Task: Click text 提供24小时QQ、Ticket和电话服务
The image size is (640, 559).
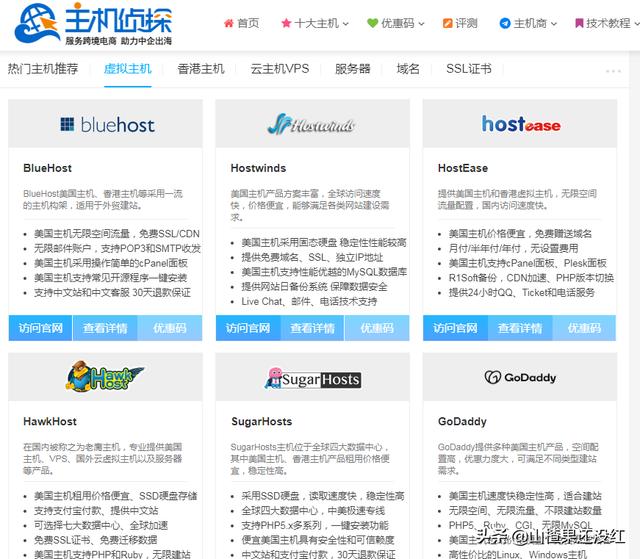Action: coord(521,293)
